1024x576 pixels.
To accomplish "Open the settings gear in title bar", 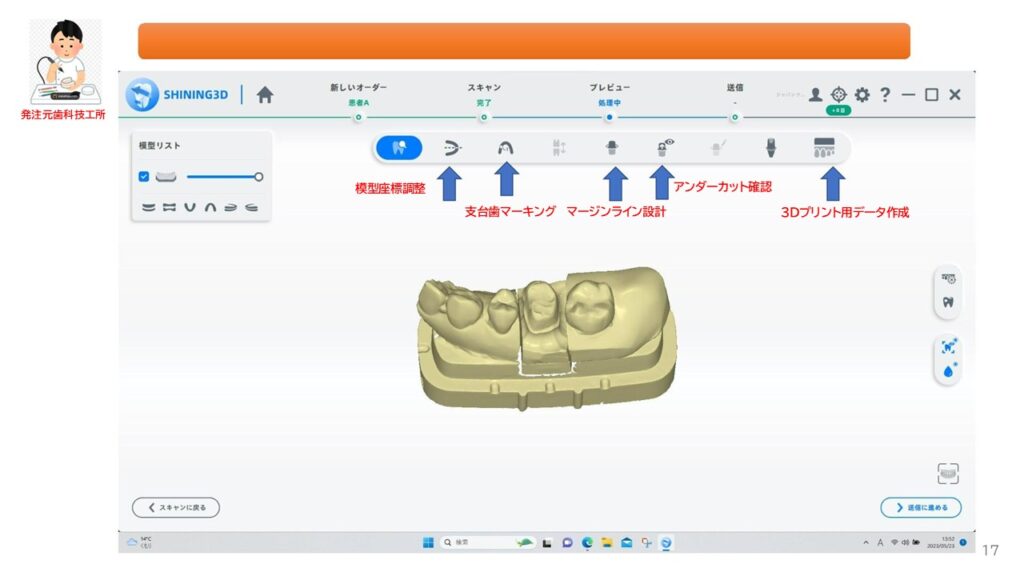I will (861, 95).
